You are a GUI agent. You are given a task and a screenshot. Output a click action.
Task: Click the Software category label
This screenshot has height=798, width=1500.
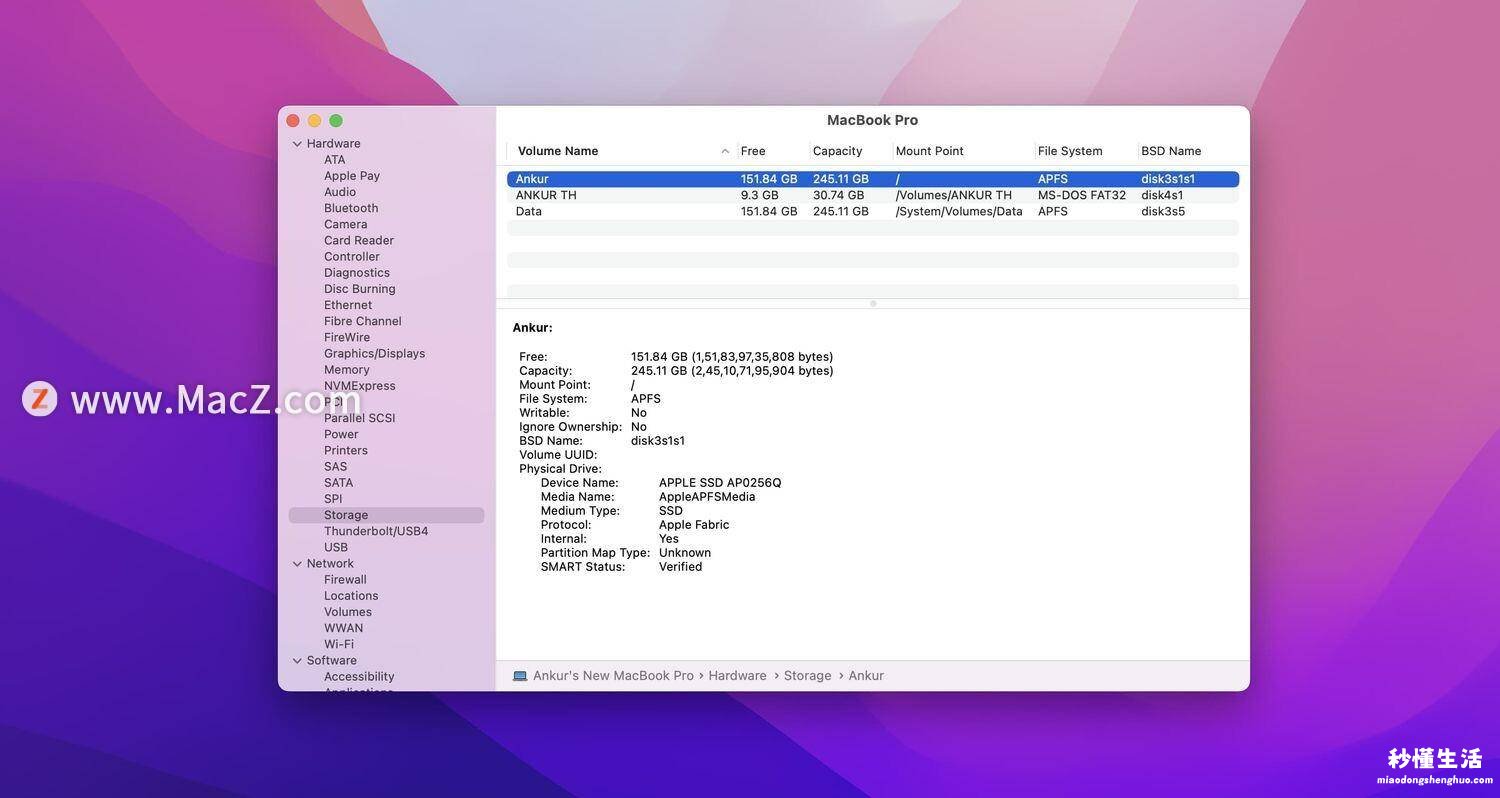[x=331, y=661]
